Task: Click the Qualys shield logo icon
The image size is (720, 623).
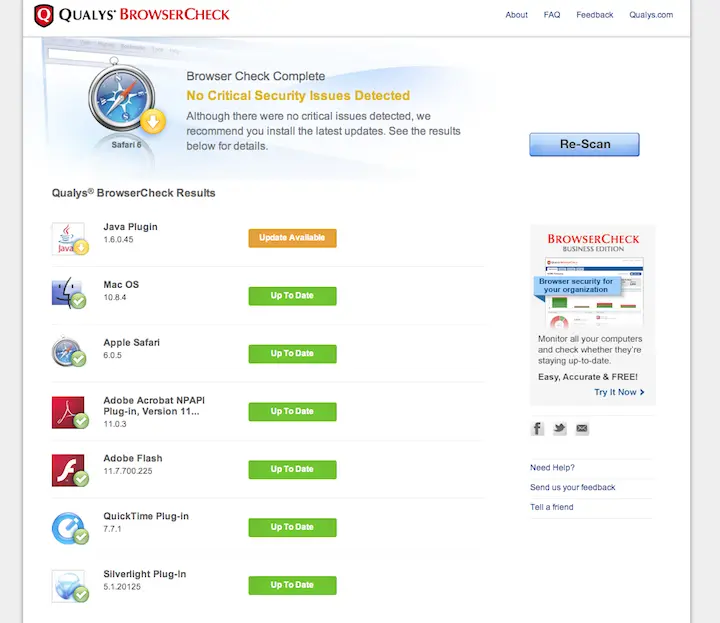Action: [x=44, y=15]
